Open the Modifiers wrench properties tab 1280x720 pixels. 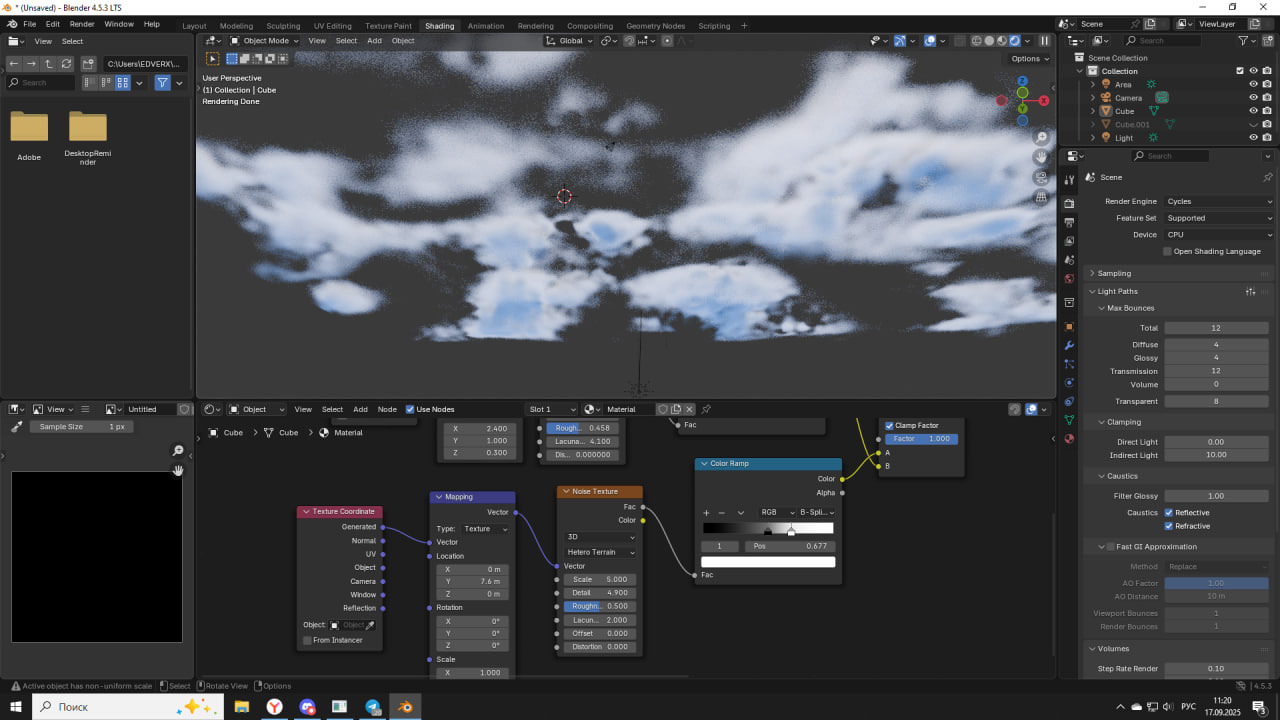[x=1069, y=346]
